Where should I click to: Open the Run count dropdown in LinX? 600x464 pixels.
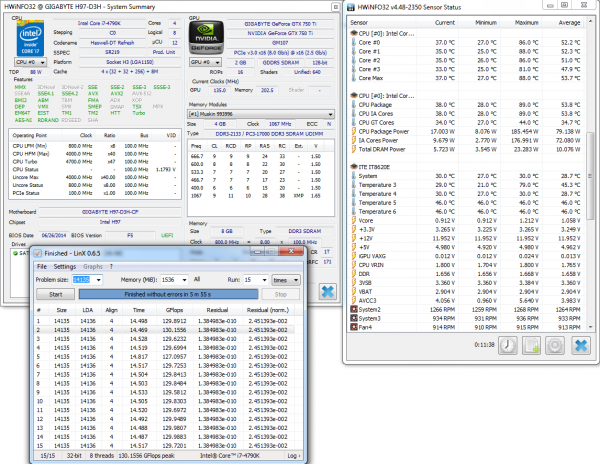pos(264,280)
